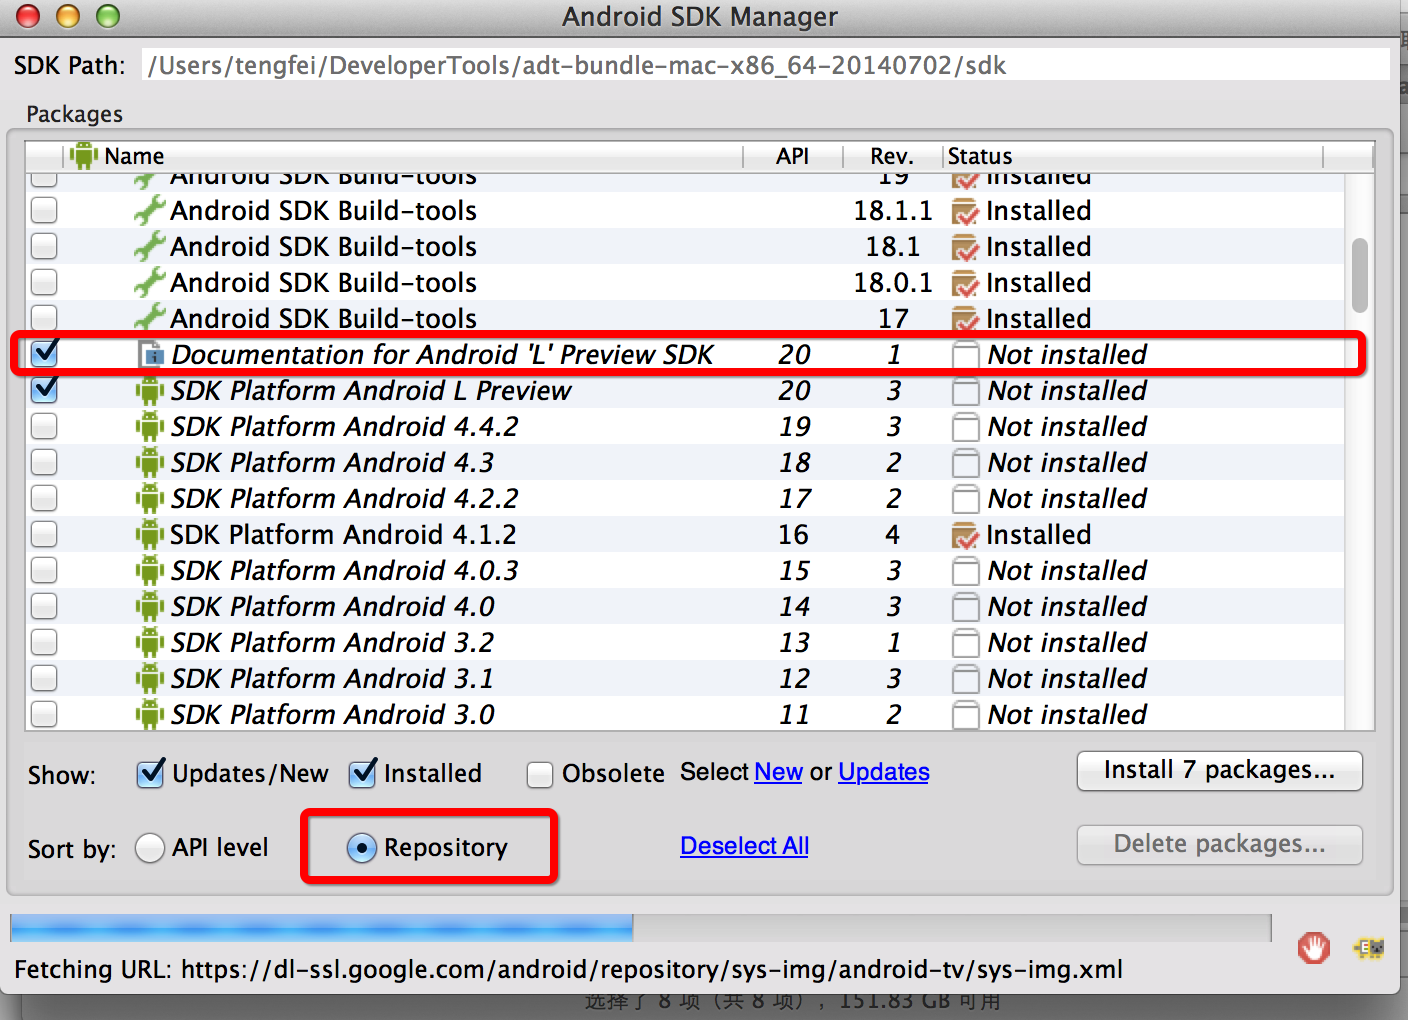Click the SDK Path text field
The width and height of the screenshot is (1408, 1020).
tap(766, 65)
